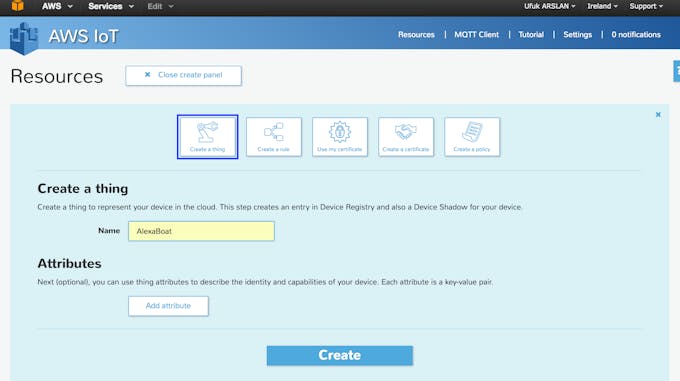Go to the Resources nav link
The image size is (680, 381).
pos(416,35)
